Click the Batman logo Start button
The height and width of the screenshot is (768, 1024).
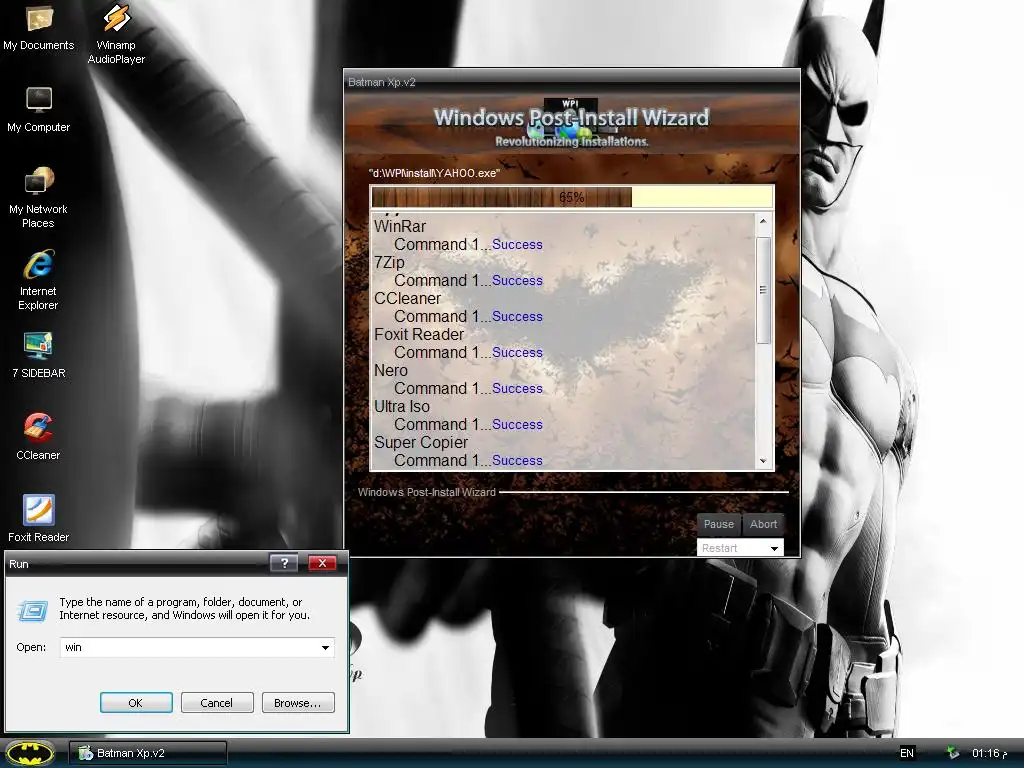click(30, 753)
